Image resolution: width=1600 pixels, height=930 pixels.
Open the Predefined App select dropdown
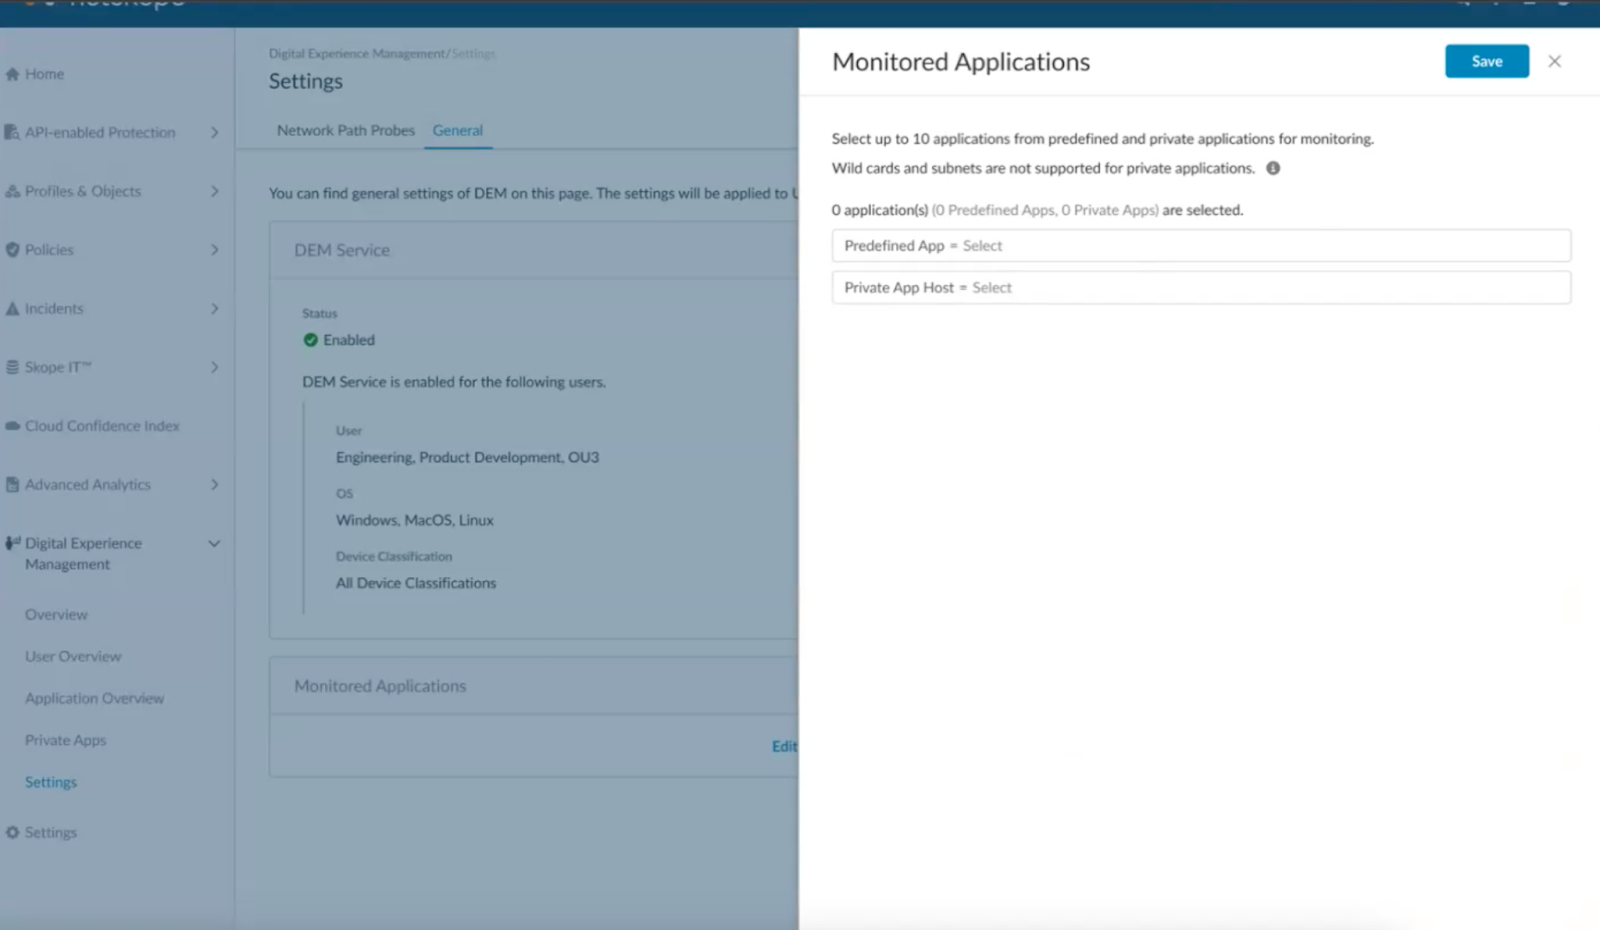click(x=1201, y=246)
